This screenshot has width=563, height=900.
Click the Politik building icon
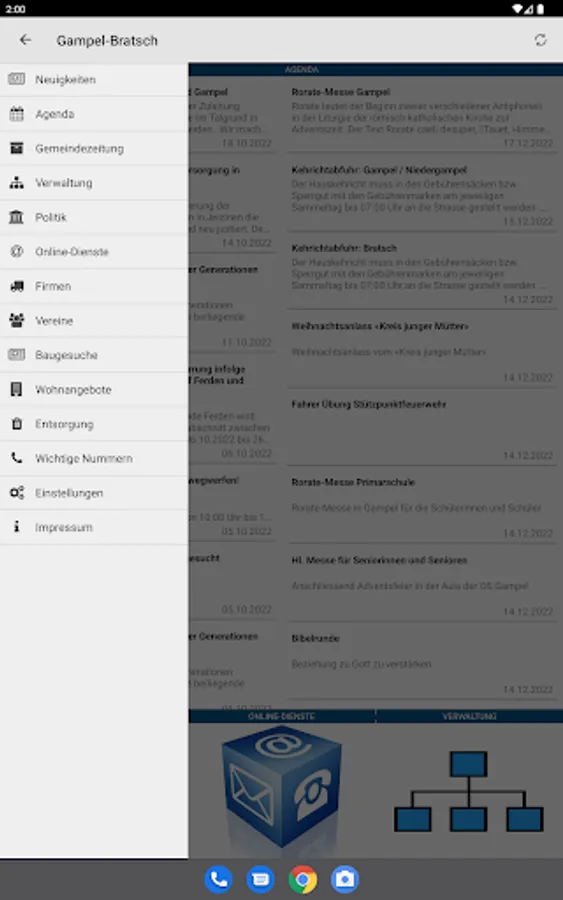point(17,217)
